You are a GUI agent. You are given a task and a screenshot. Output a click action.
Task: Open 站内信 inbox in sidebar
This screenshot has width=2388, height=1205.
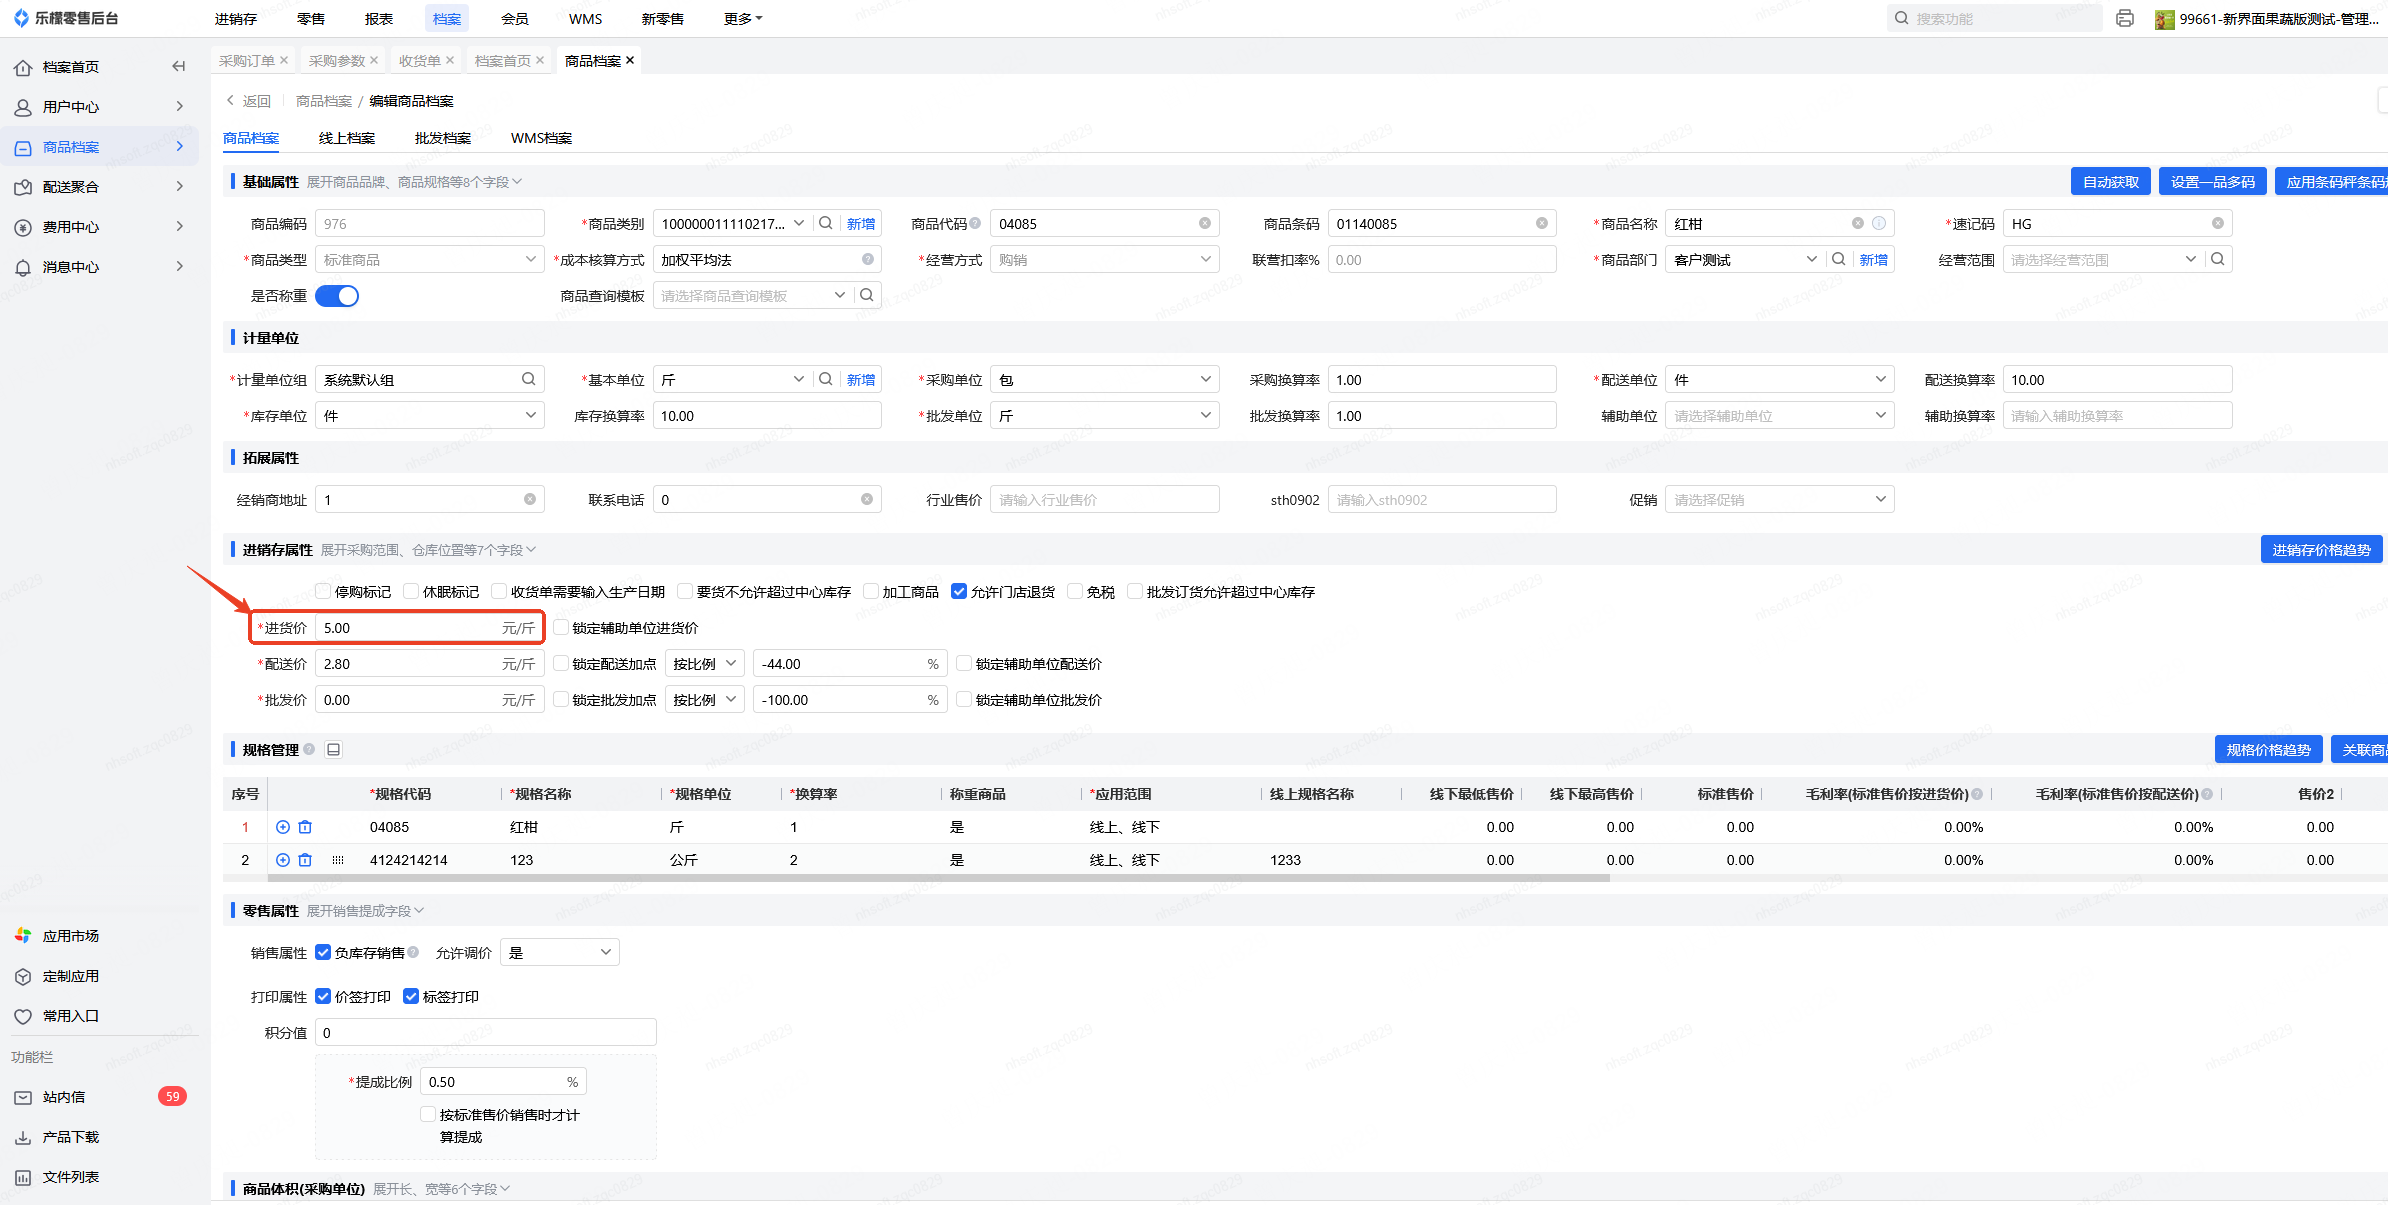(x=65, y=1097)
